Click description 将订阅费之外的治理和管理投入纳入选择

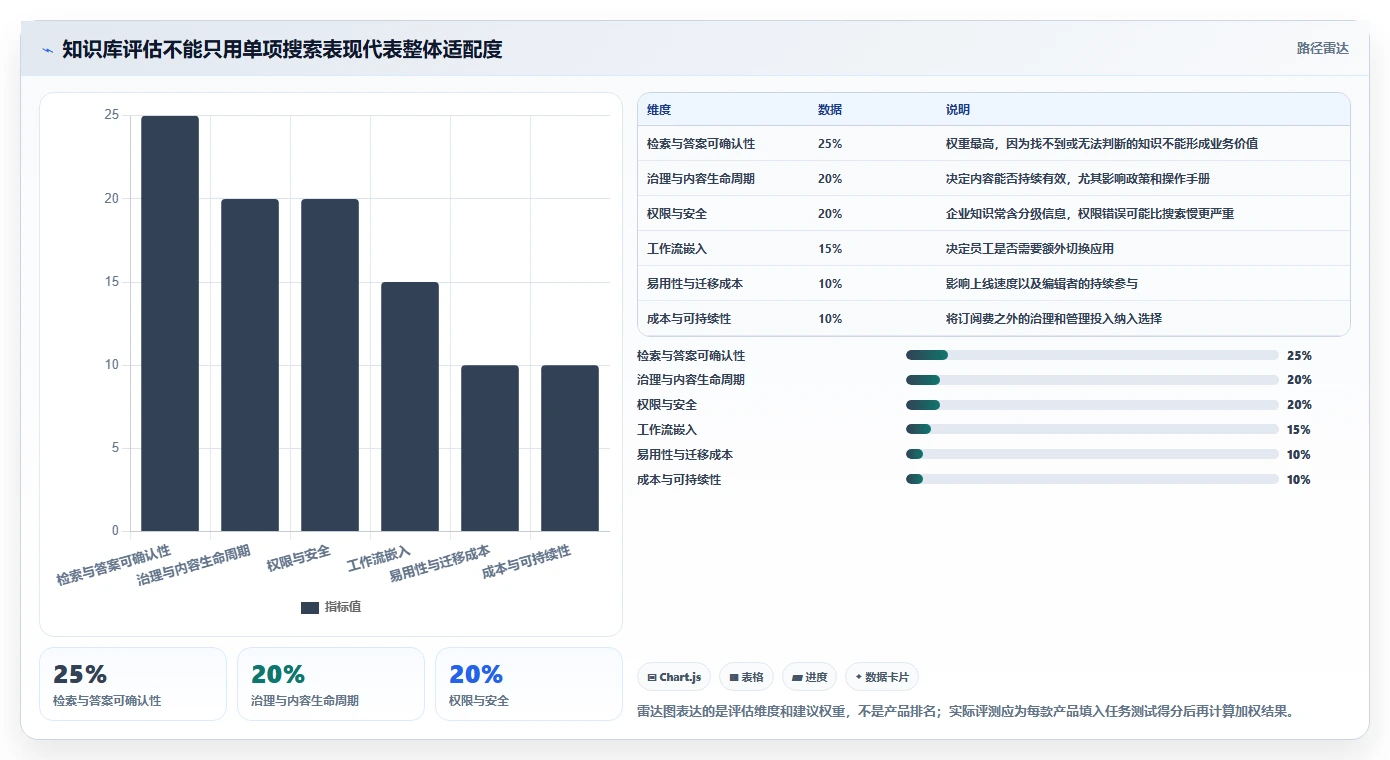[1054, 319]
